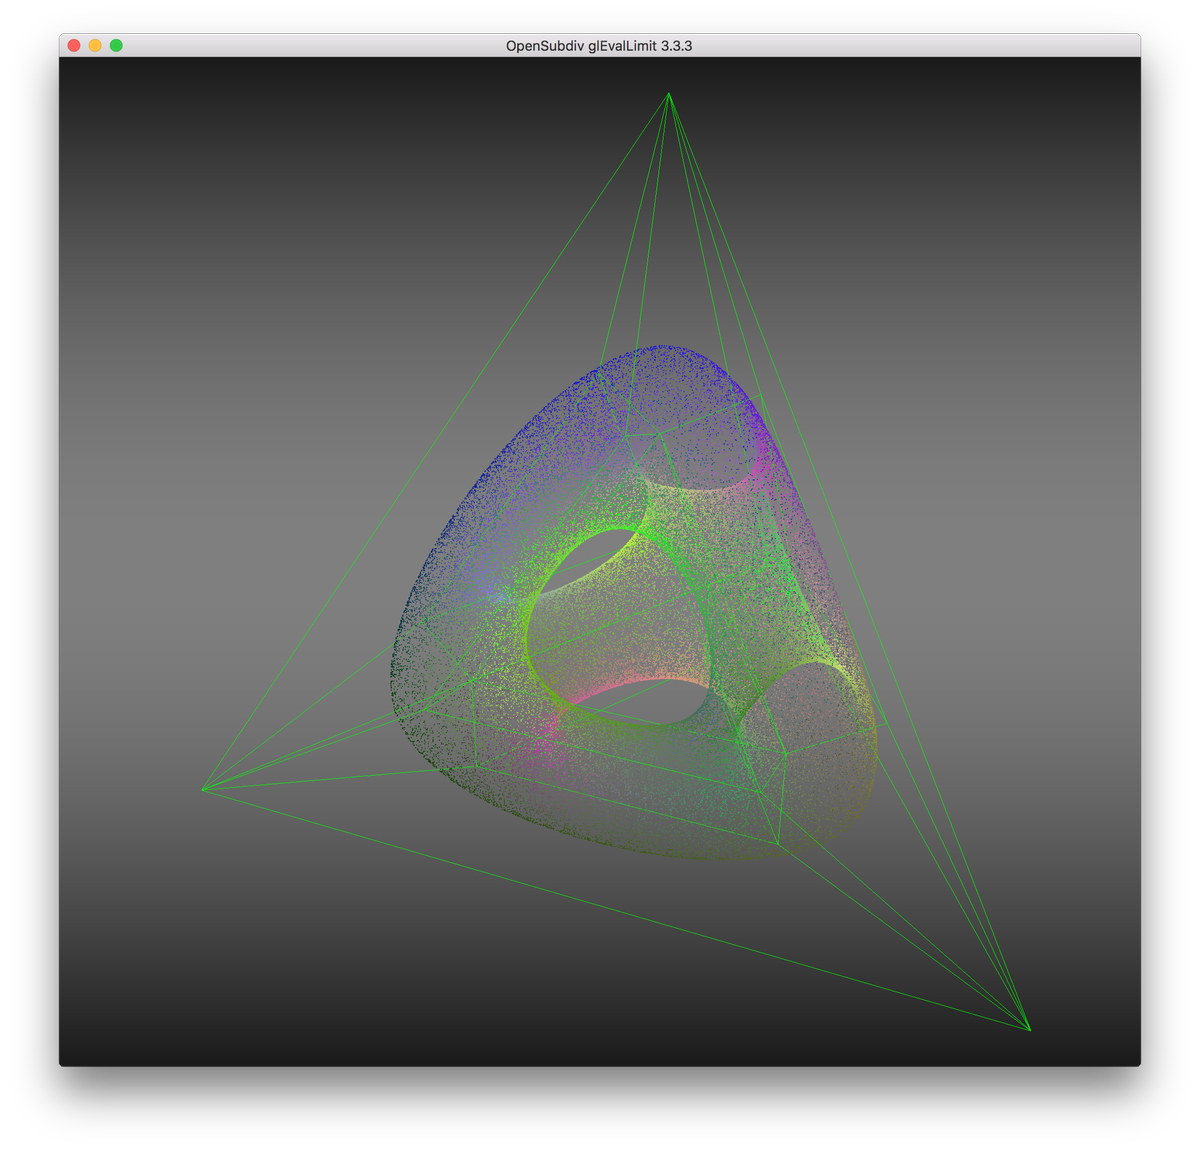The height and width of the screenshot is (1151, 1200).
Task: Click the red close traffic-light button
Action: pos(74,45)
